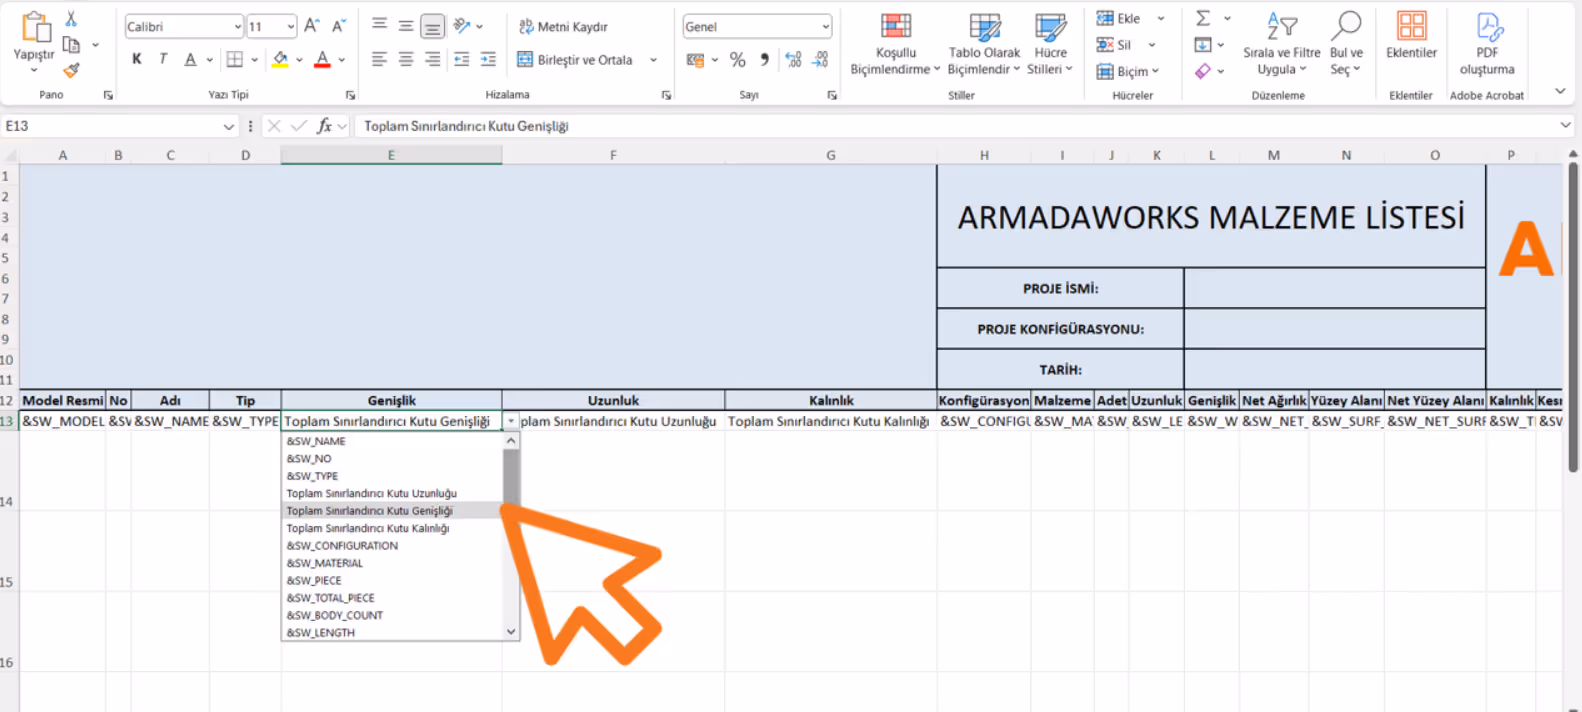1582x712 pixels.
Task: Open Biçim format menu
Action: click(1127, 71)
